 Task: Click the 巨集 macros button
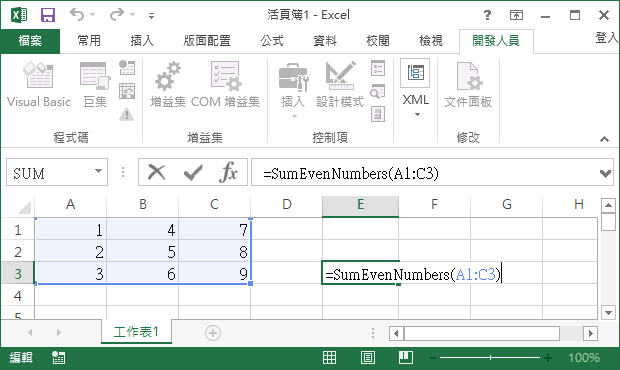(x=95, y=84)
